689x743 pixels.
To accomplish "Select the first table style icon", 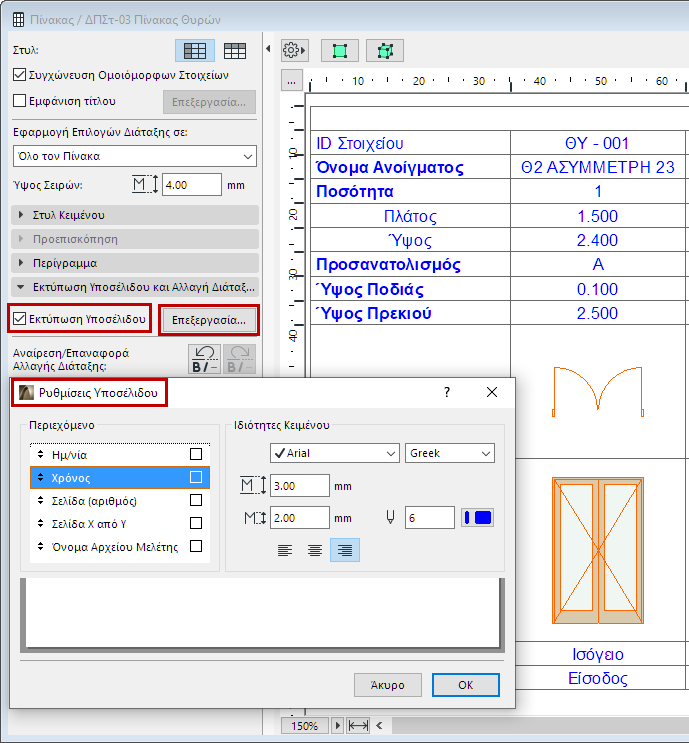I will point(195,51).
